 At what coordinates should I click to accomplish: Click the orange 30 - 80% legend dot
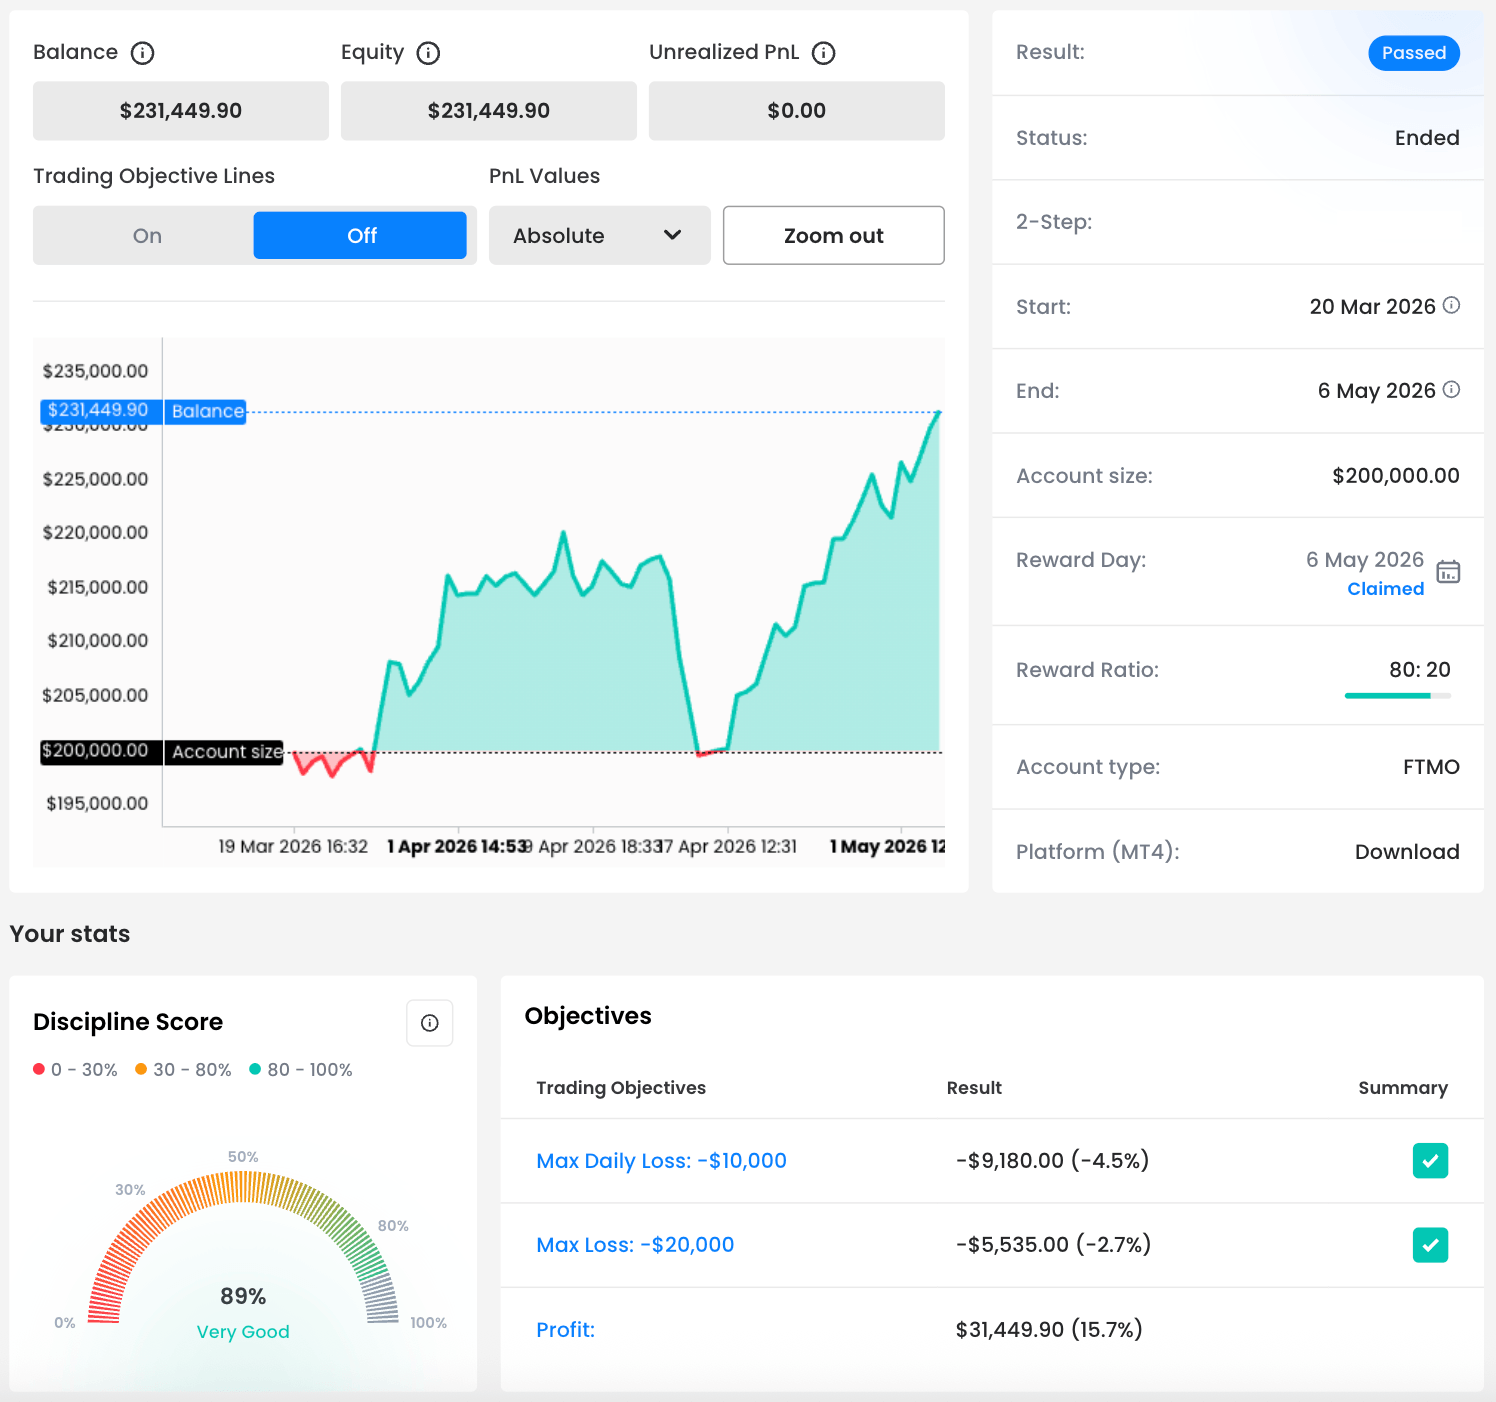click(x=141, y=1069)
